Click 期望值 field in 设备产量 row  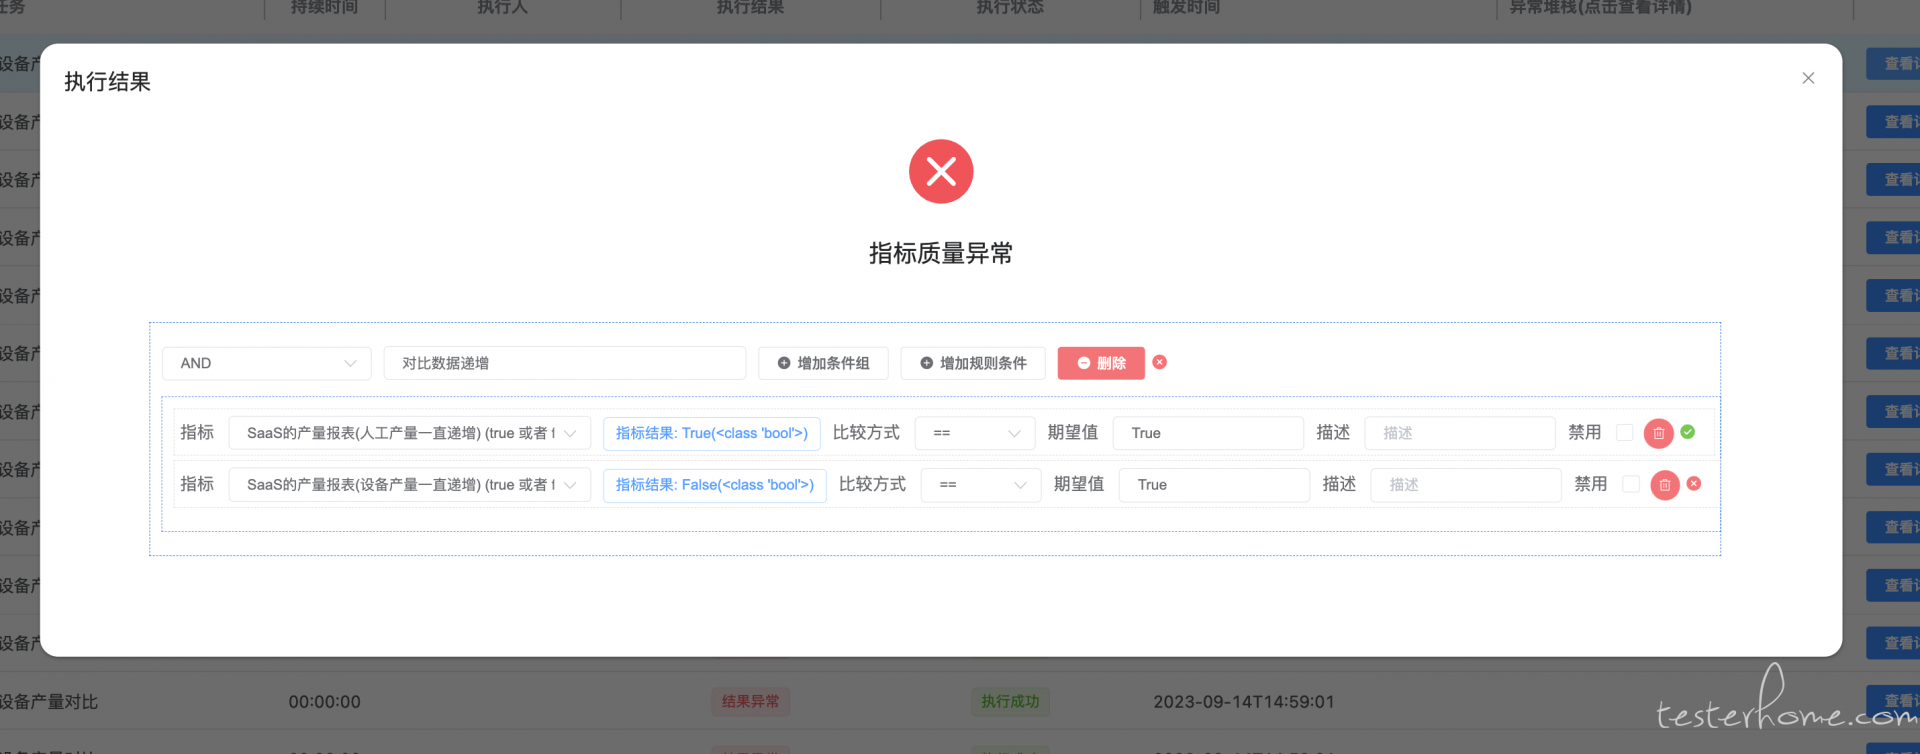pos(1214,485)
